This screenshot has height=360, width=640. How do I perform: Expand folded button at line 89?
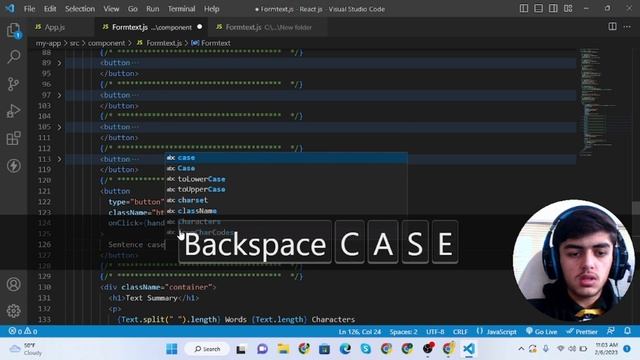(x=59, y=63)
